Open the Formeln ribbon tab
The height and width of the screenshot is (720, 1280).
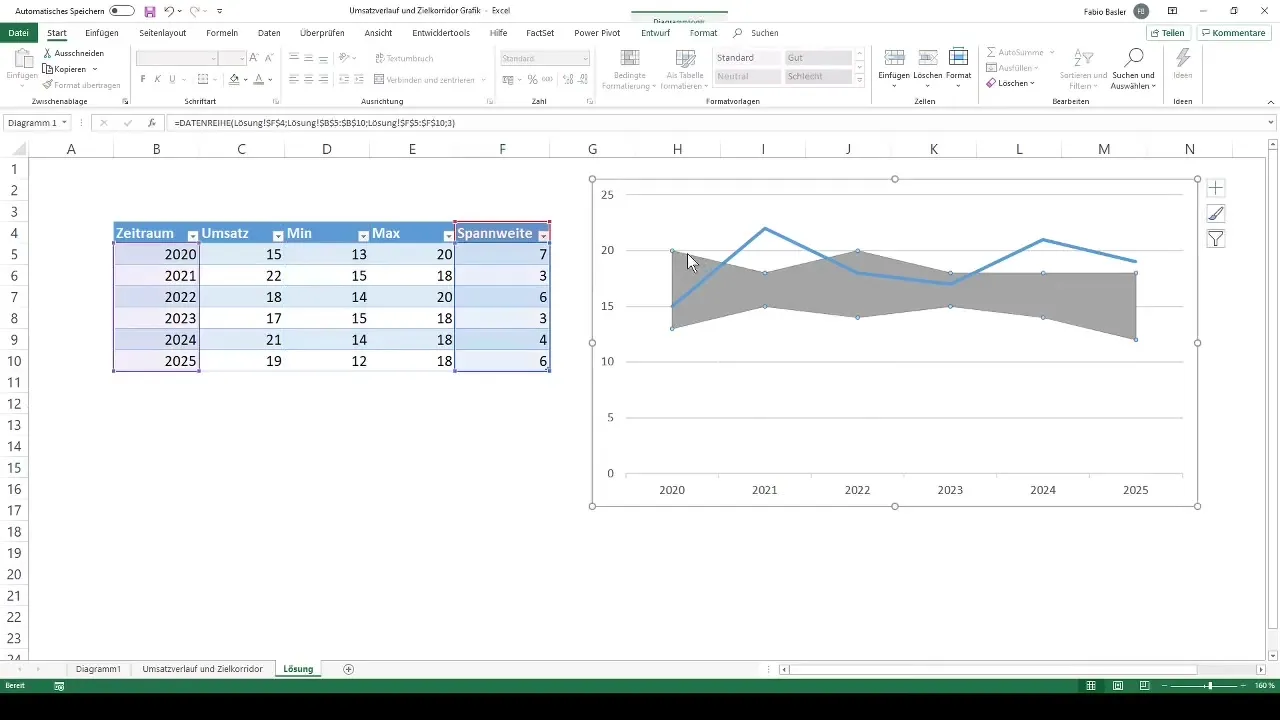[222, 33]
